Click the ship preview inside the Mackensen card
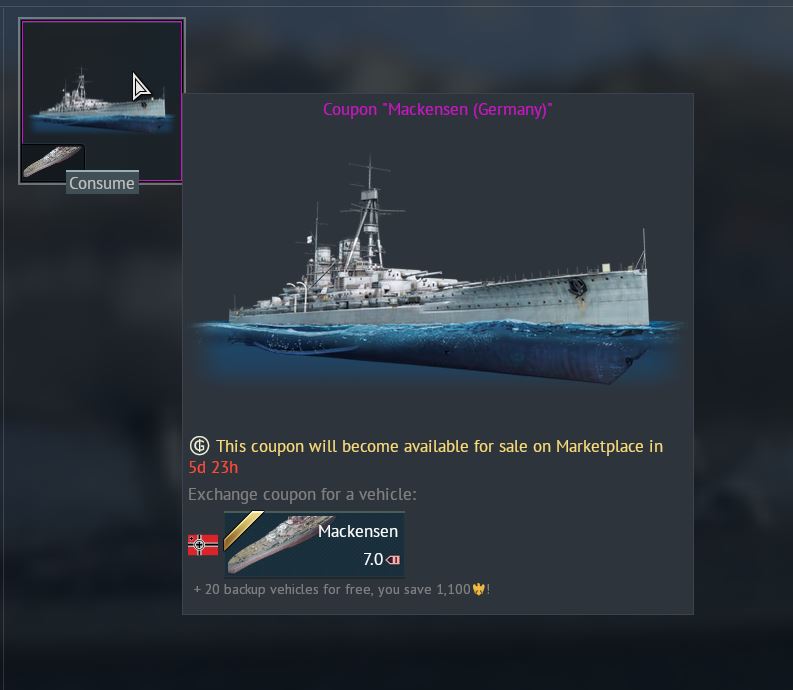This screenshot has width=793, height=690. pyautogui.click(x=278, y=544)
